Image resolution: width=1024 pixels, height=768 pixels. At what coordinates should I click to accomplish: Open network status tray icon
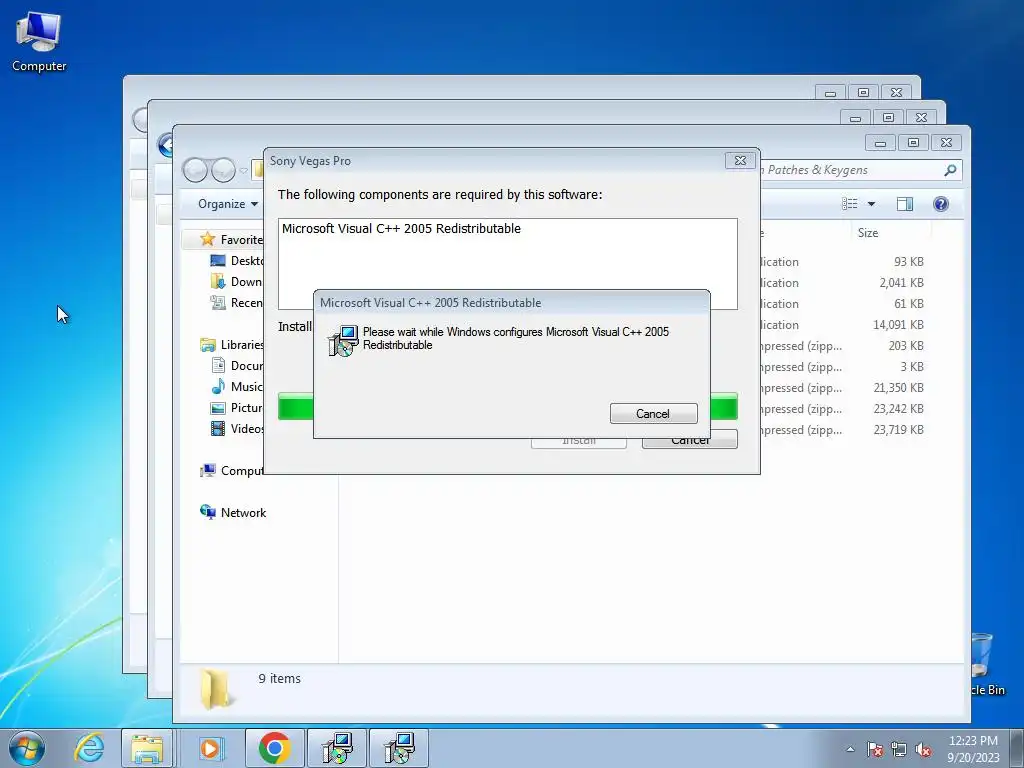(x=899, y=749)
